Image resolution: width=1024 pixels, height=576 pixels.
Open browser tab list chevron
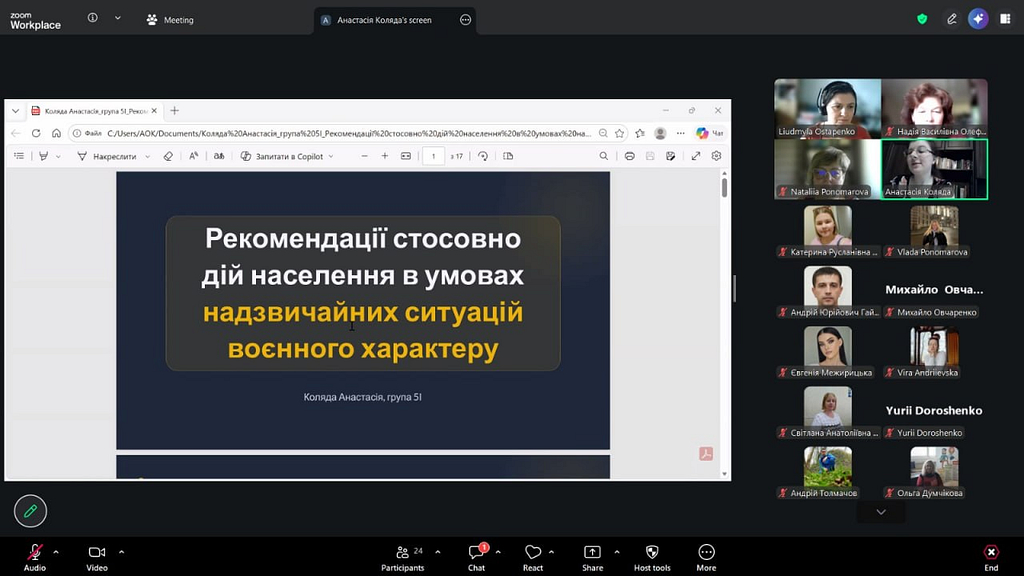(x=16, y=111)
